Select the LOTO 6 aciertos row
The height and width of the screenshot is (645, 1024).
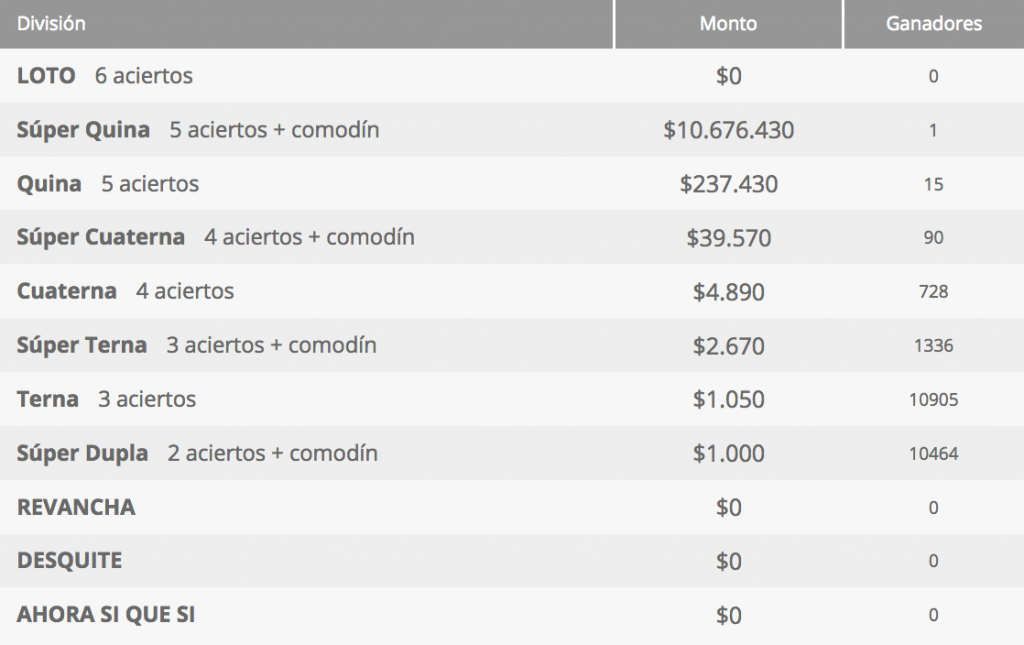(x=512, y=76)
